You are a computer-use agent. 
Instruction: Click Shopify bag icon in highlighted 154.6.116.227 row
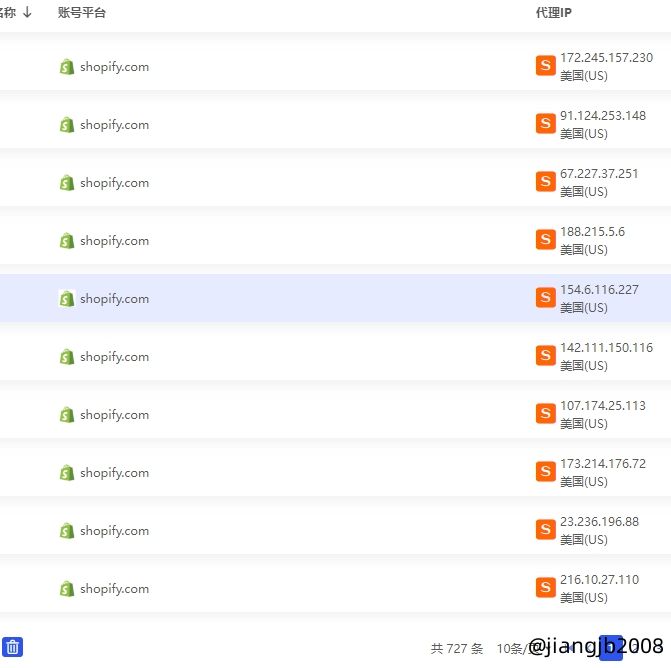tap(67, 299)
